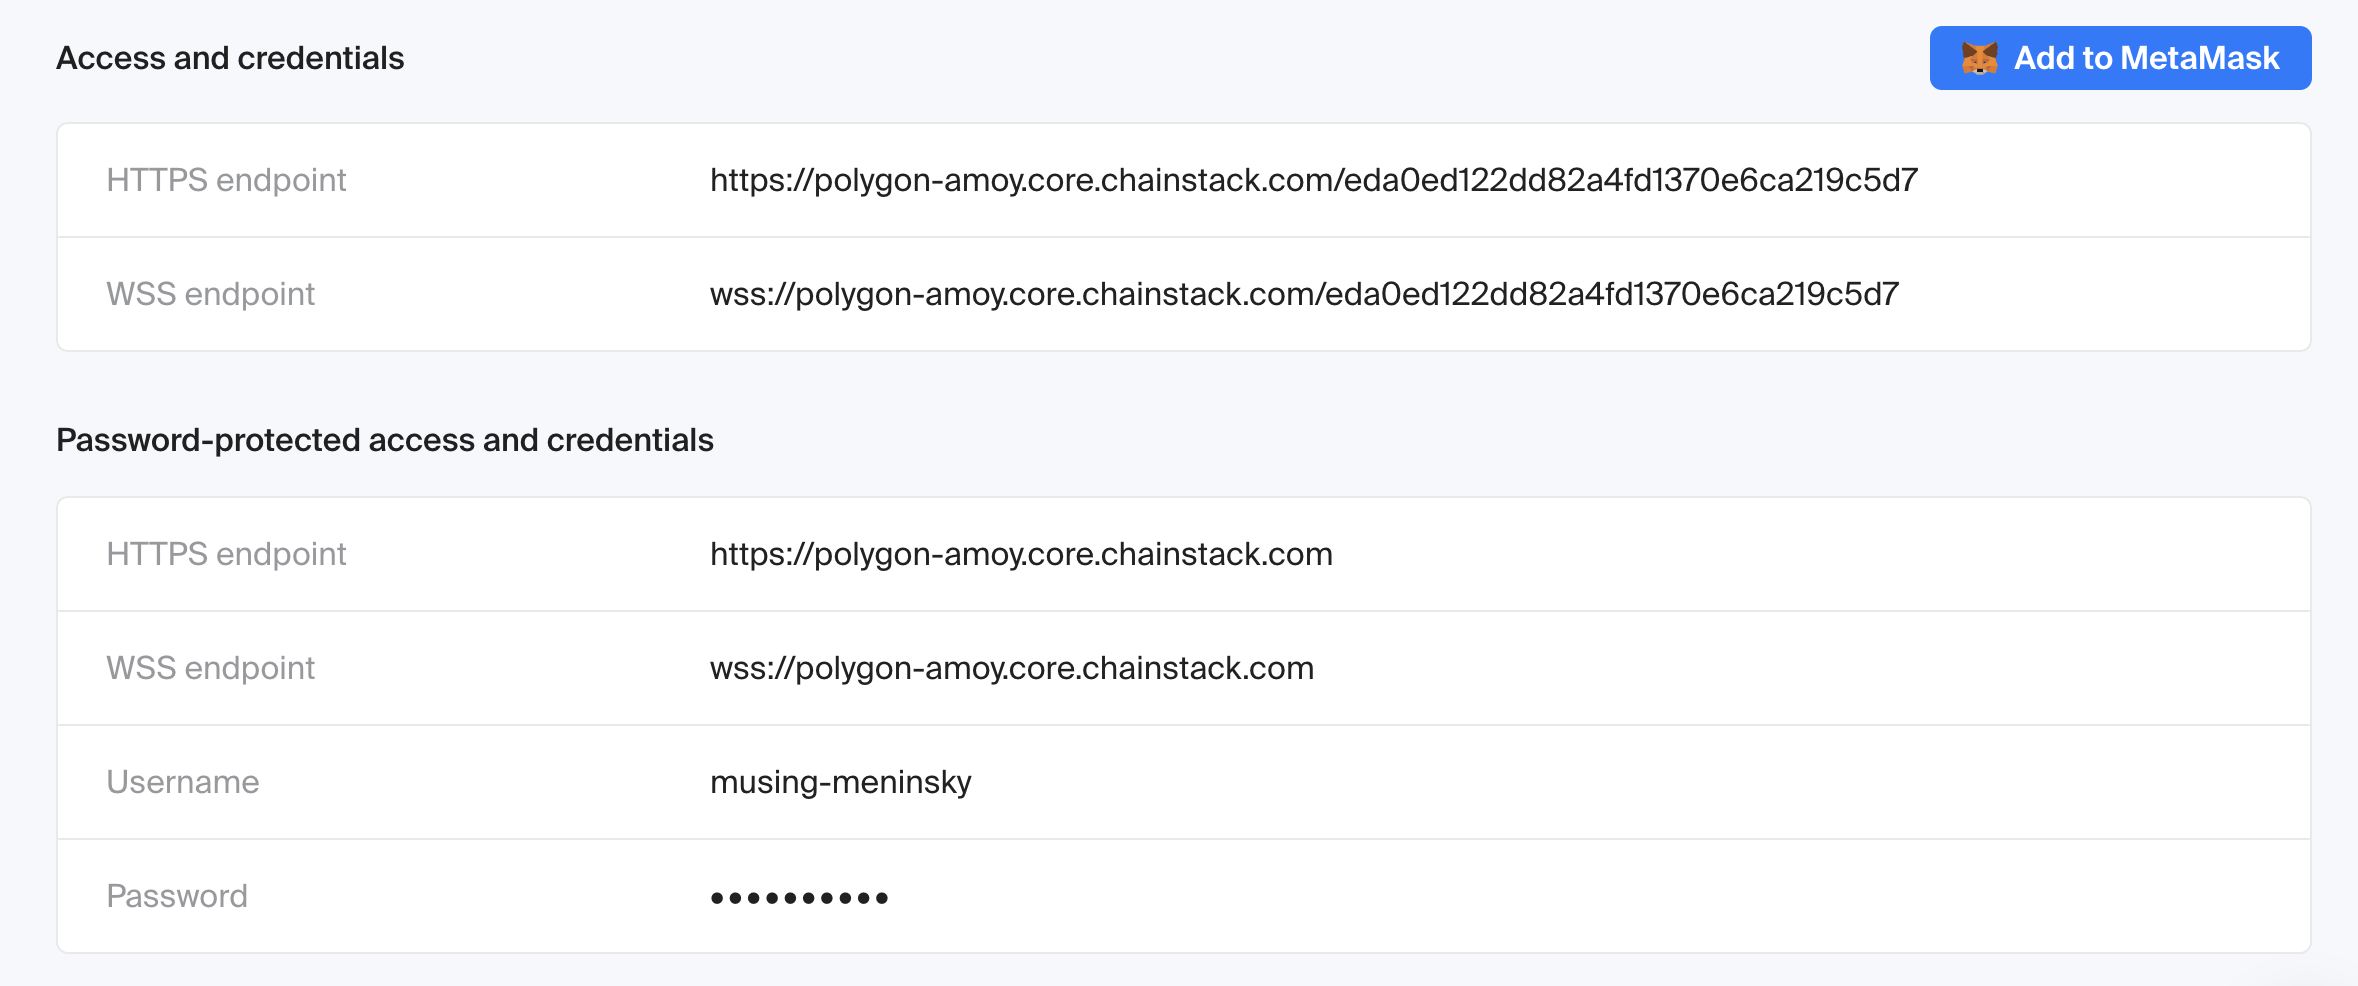Click the "Add to MetaMask" text label
This screenshot has height=986, width=2358.
point(2146,58)
